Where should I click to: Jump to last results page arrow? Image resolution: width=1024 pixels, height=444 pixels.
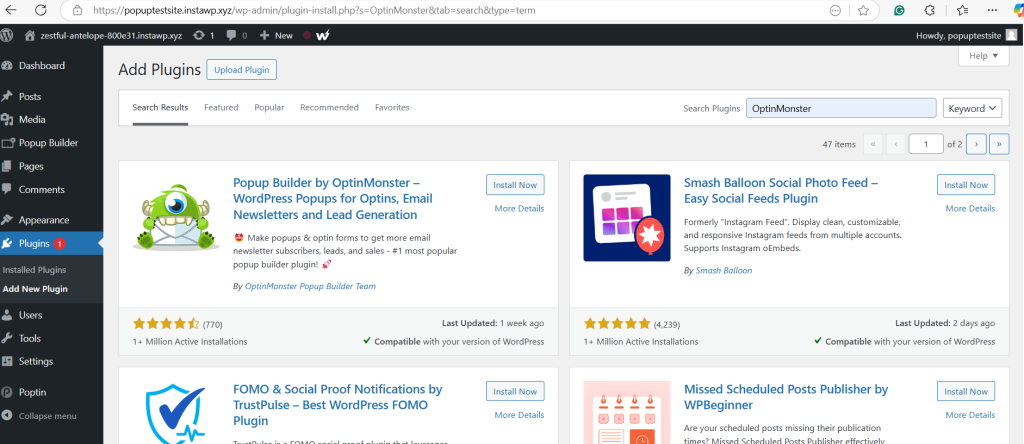(x=999, y=144)
